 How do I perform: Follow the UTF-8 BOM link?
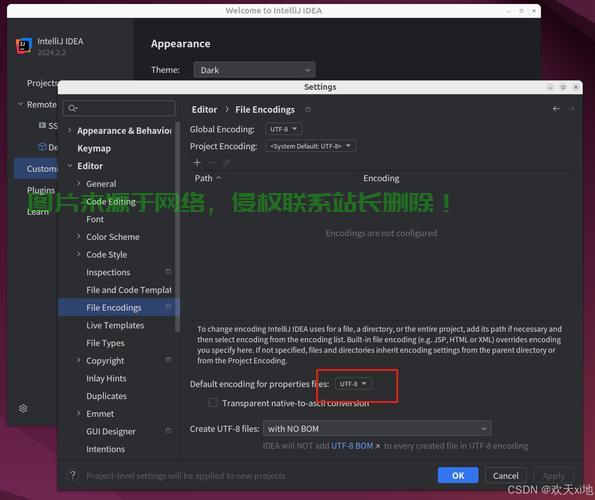point(352,446)
